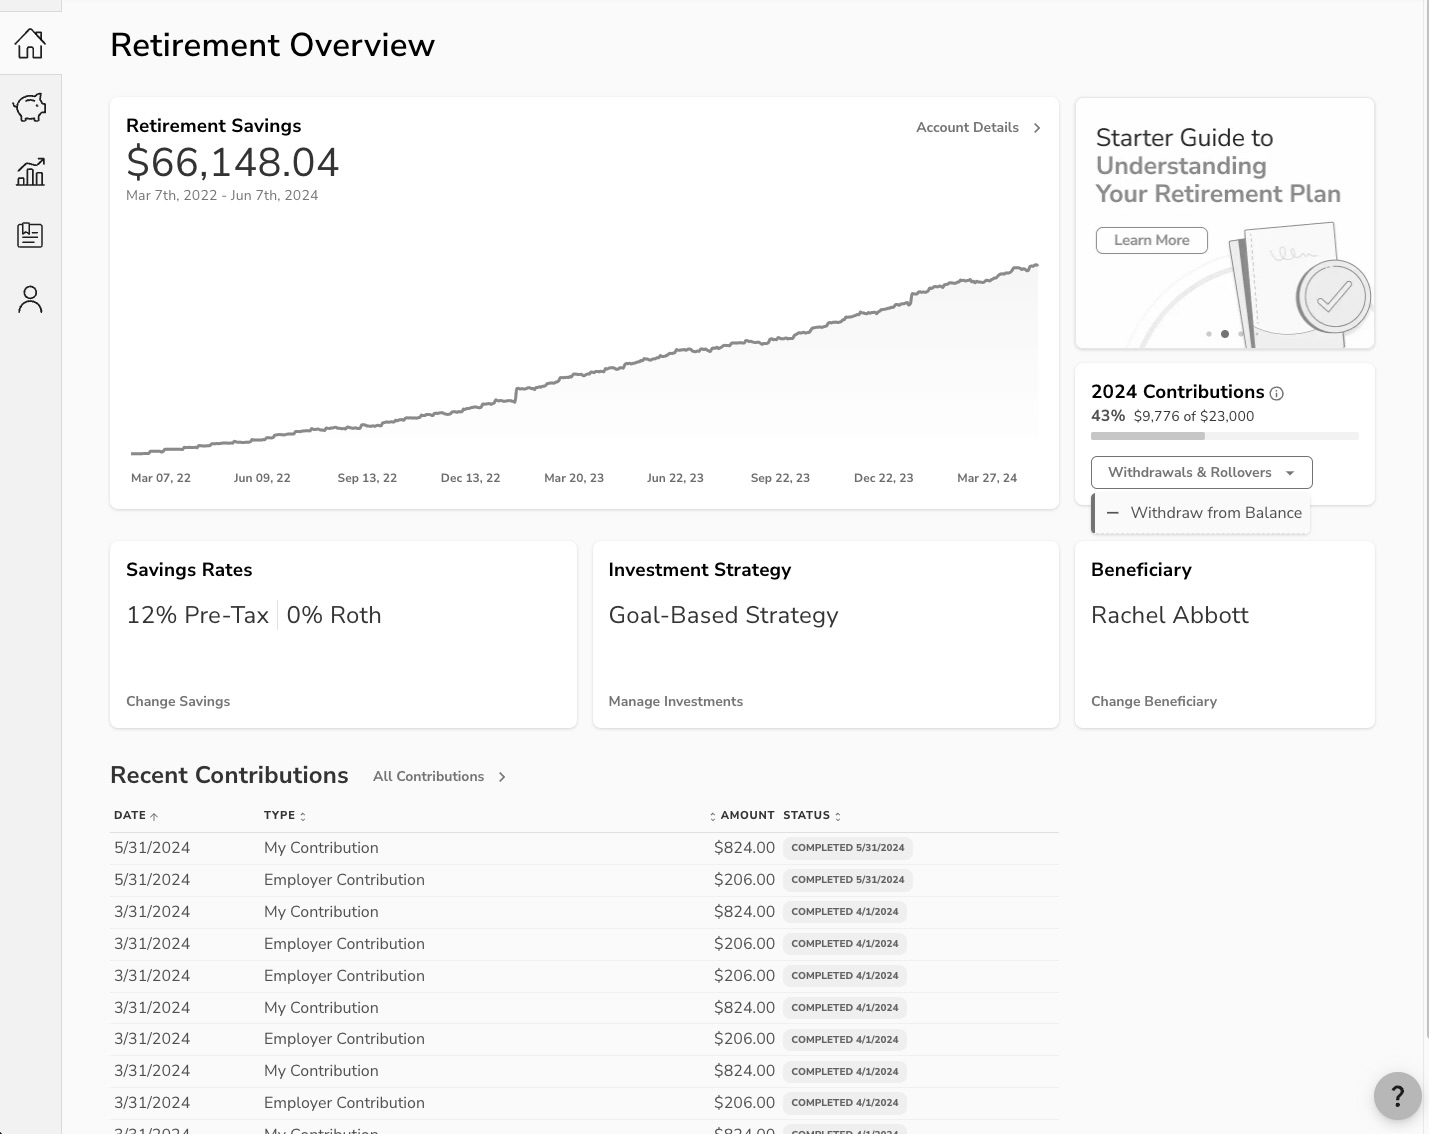Viewport: 1429px width, 1134px height.
Task: Open the Change Savings link
Action: pyautogui.click(x=178, y=702)
